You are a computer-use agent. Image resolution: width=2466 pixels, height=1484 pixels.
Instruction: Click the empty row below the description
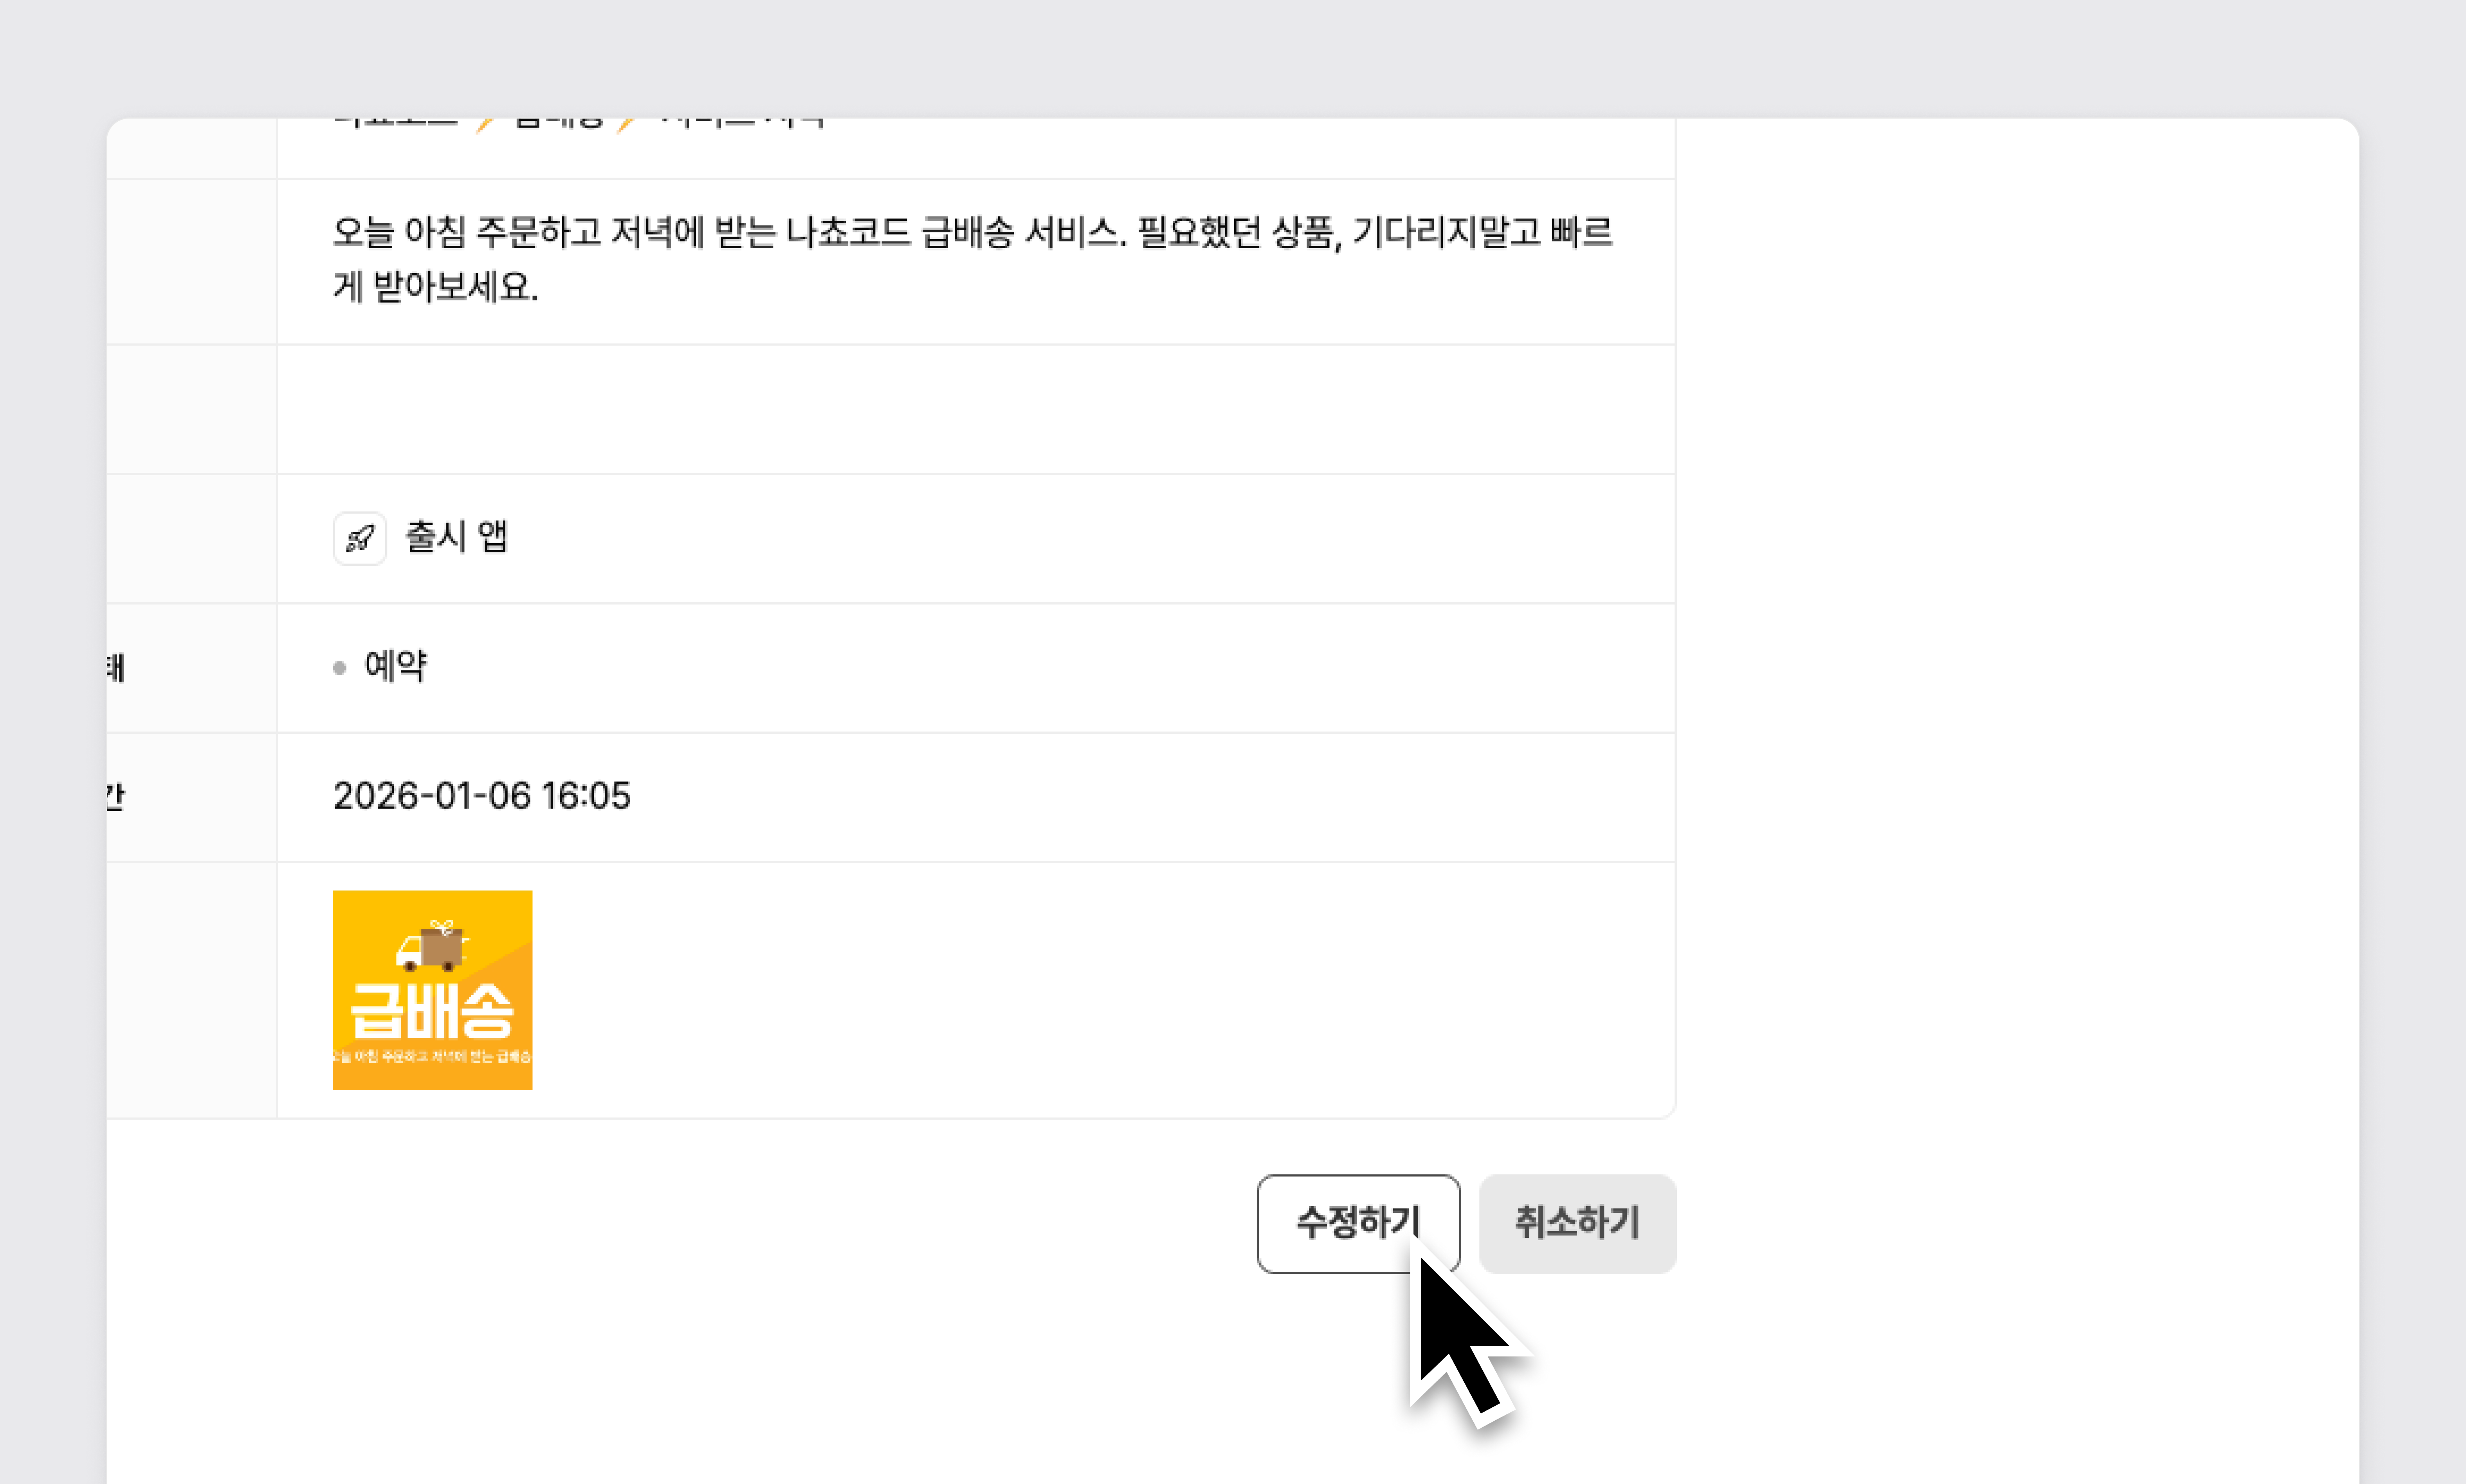[975, 409]
